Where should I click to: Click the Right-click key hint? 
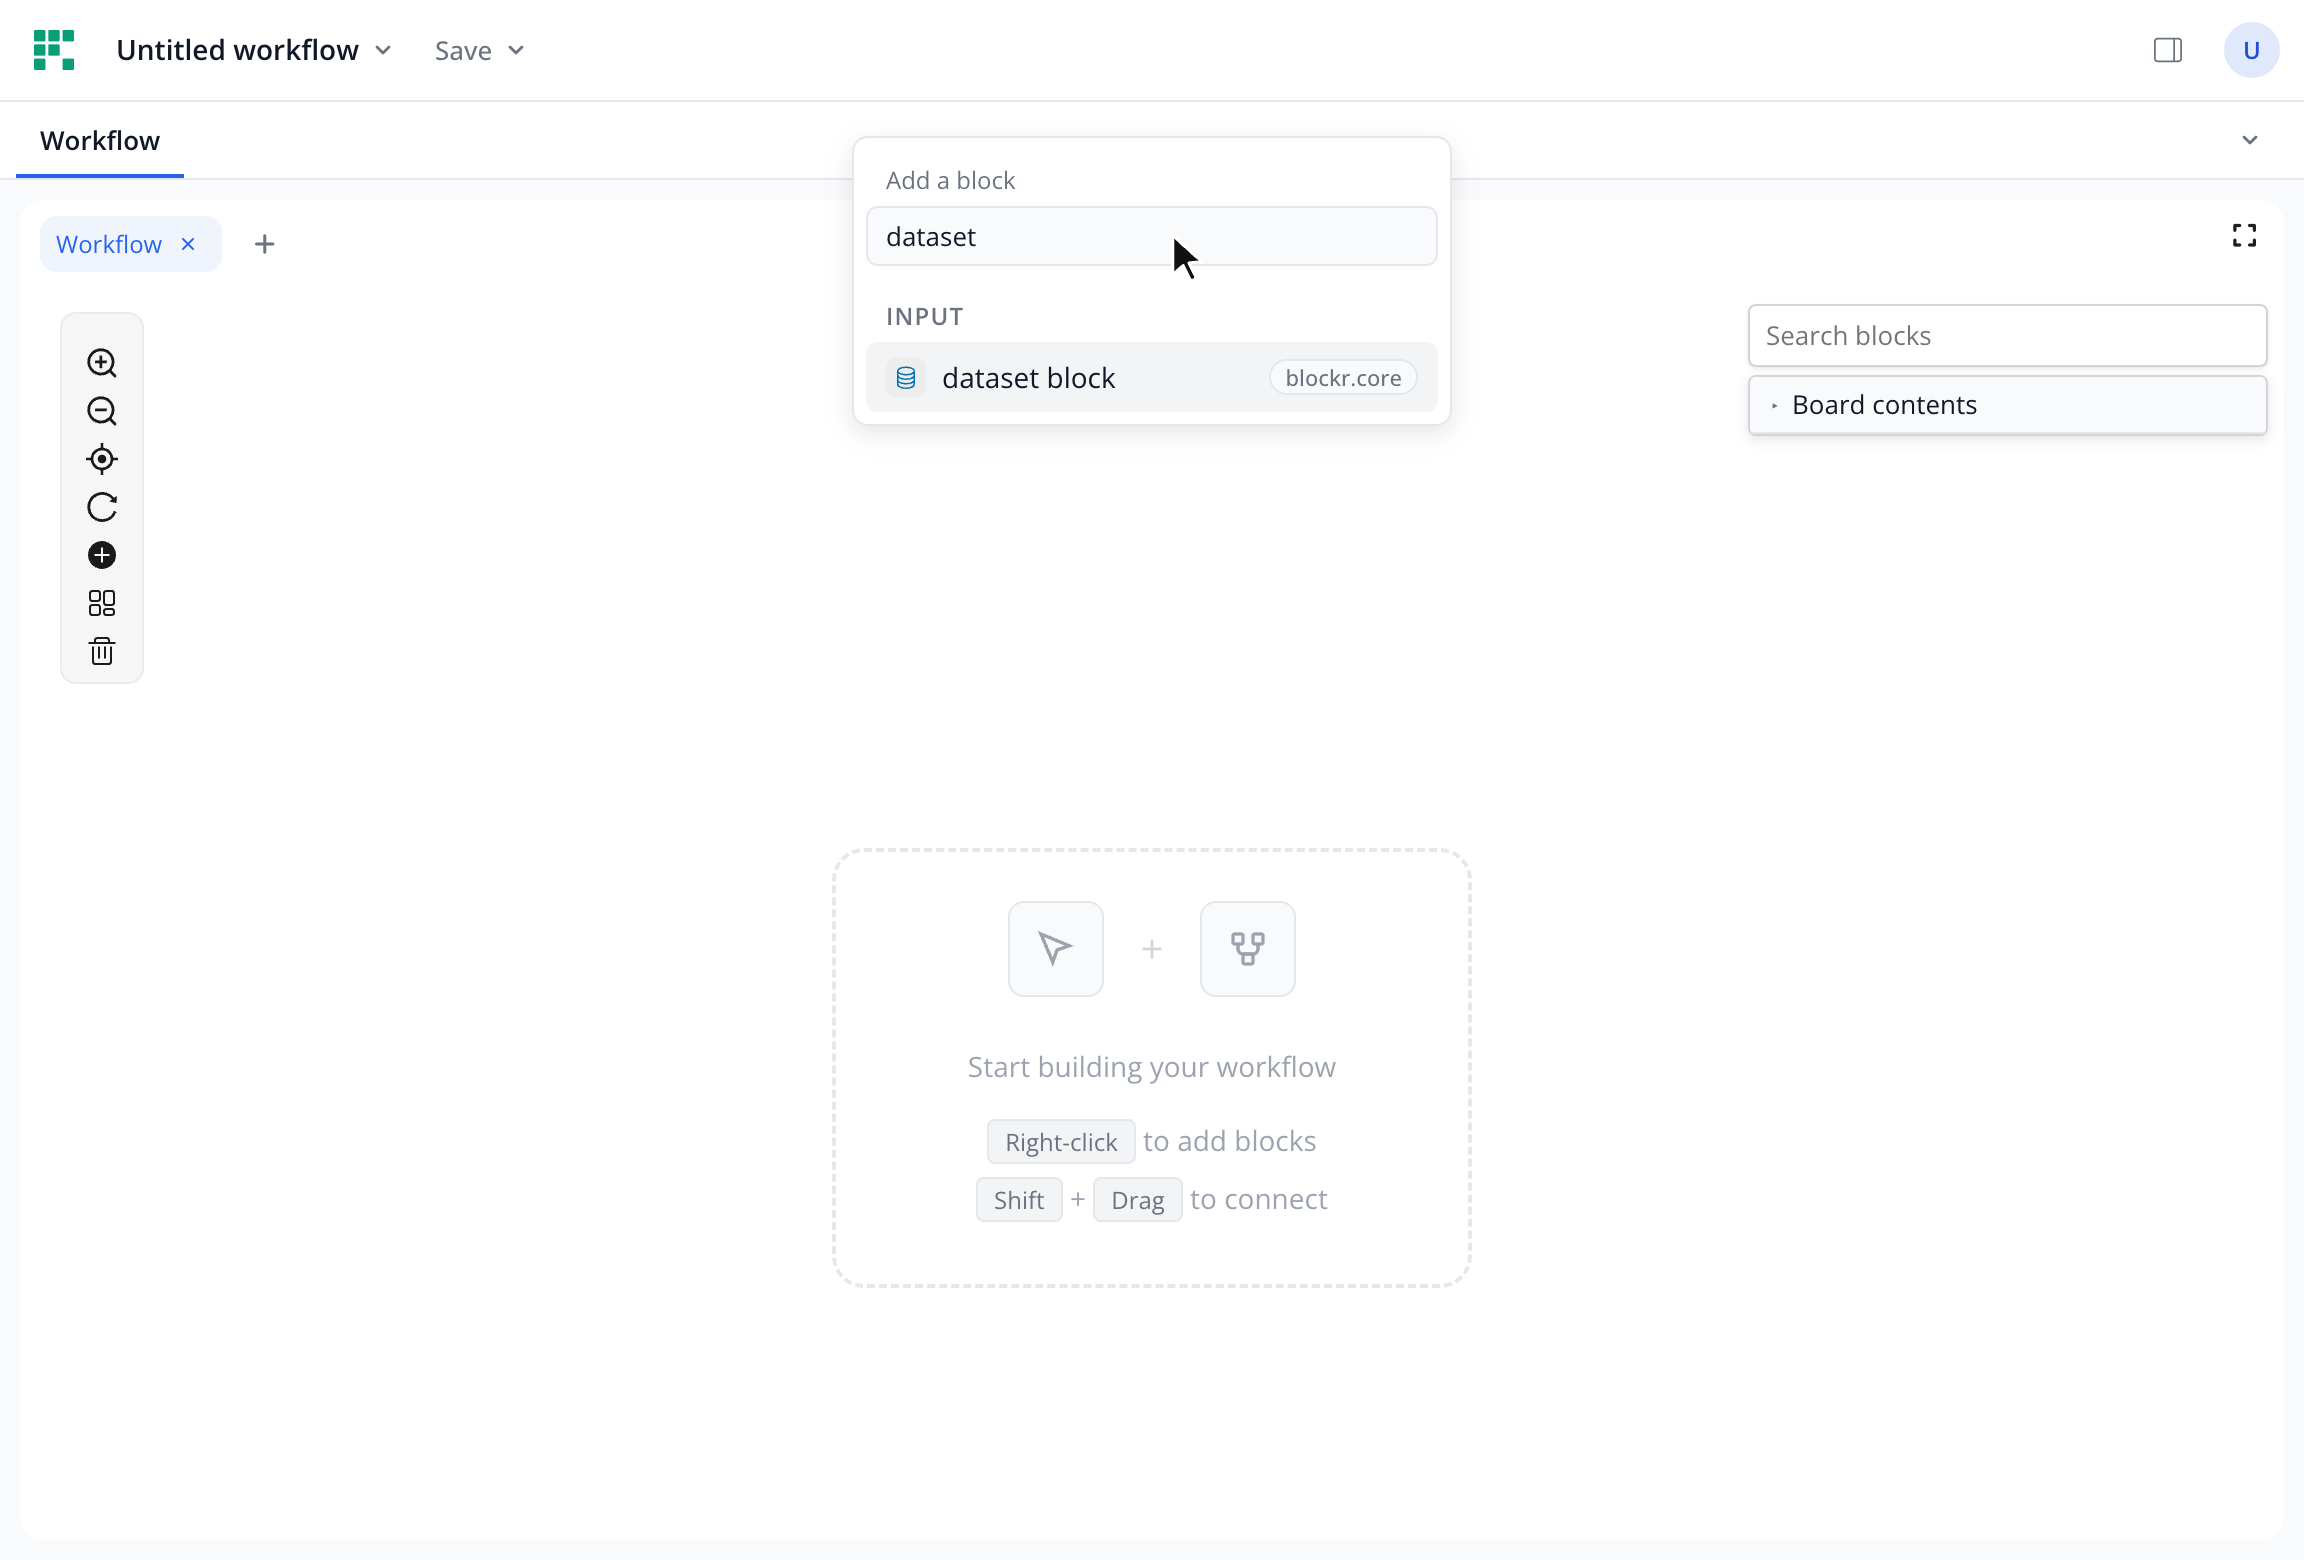point(1061,1142)
